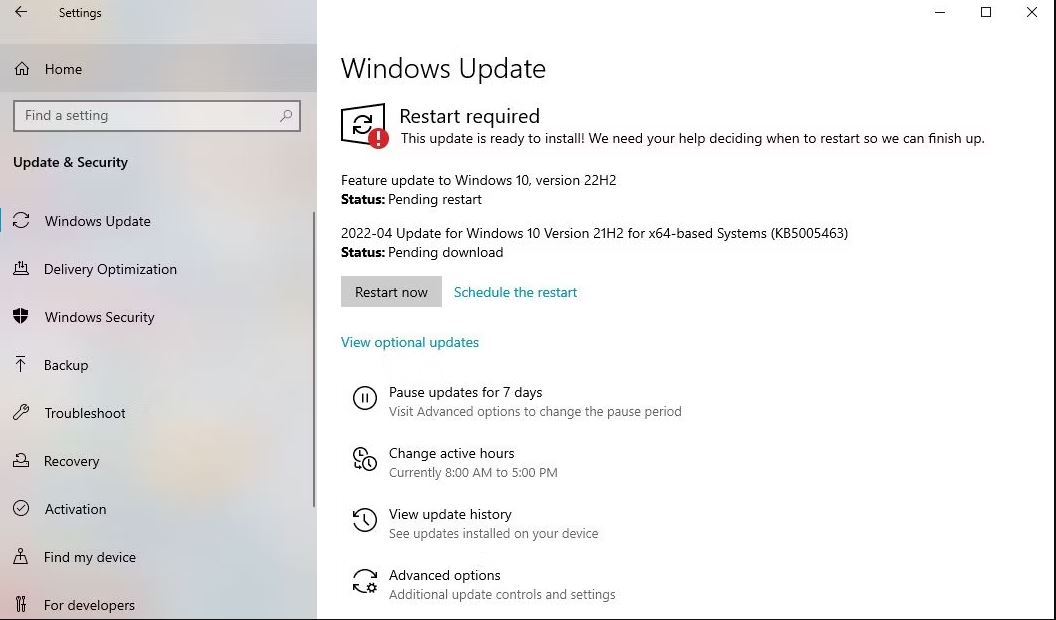Click the Troubleshoot wrench icon
The height and width of the screenshot is (620, 1056).
point(21,413)
